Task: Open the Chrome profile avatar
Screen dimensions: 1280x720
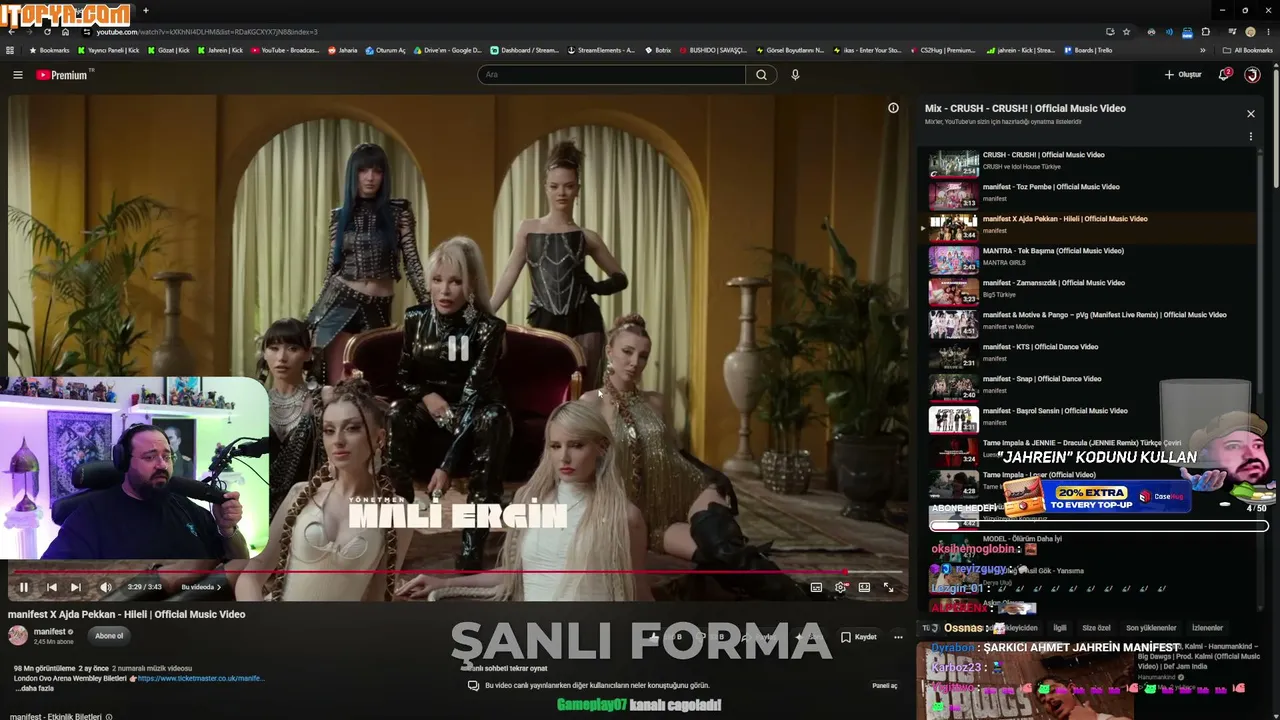Action: coord(1250,32)
